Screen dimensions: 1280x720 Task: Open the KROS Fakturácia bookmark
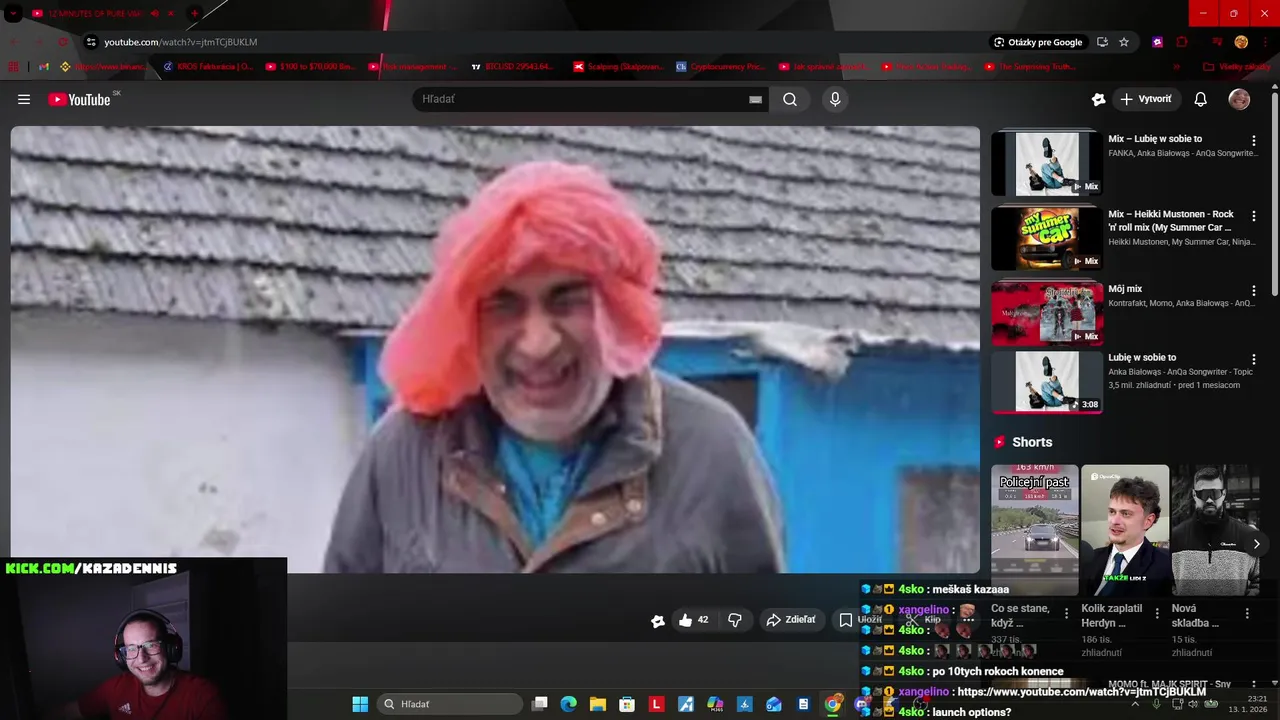(207, 67)
